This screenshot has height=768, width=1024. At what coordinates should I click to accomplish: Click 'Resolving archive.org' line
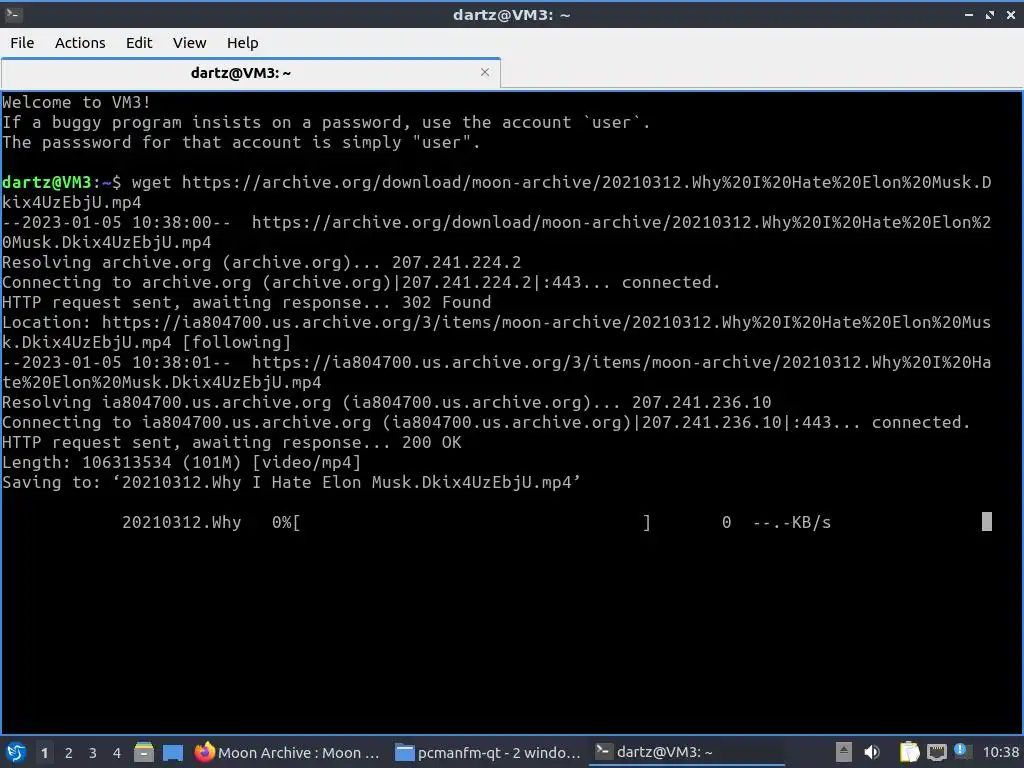point(262,263)
